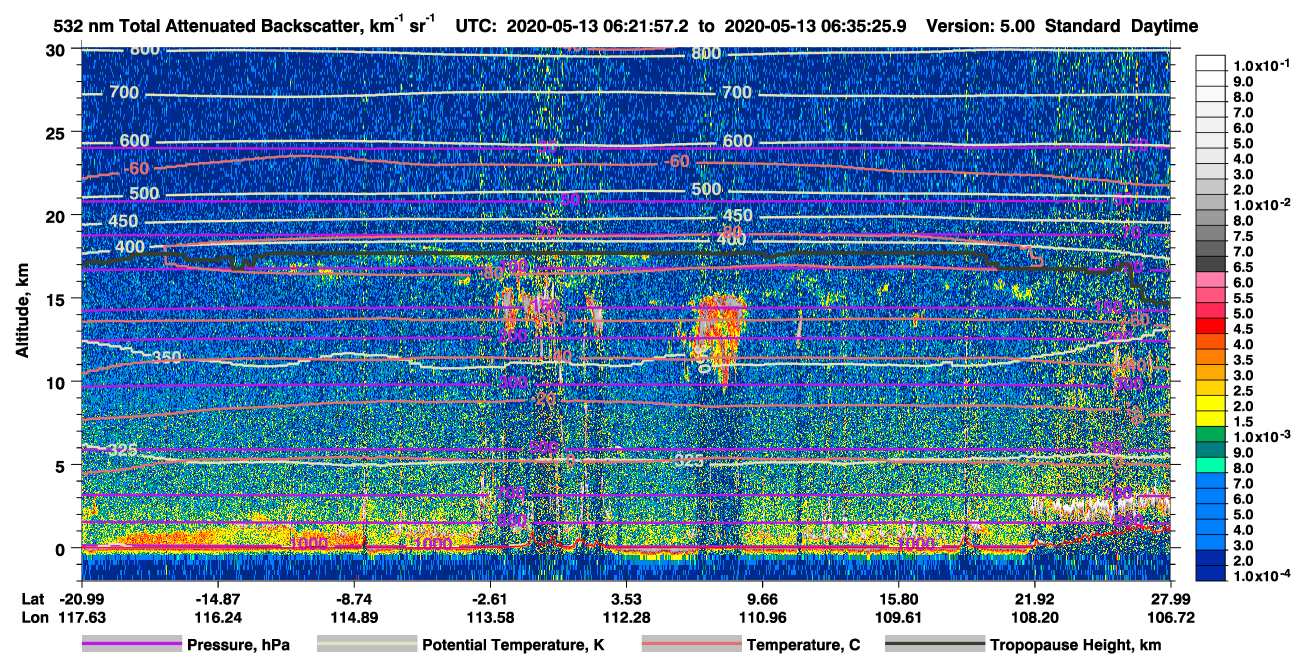Click latitude value '15.80'
1300x667 pixels.
point(898,598)
